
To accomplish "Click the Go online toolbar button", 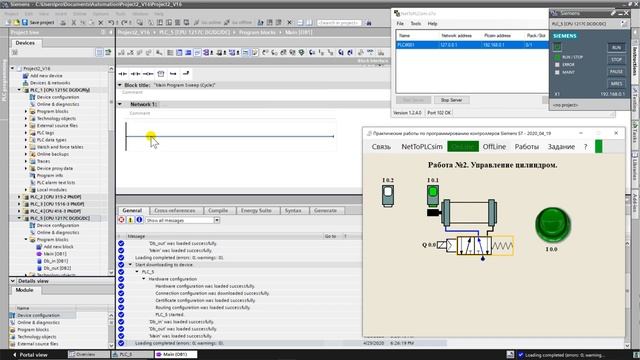I will point(208,22).
